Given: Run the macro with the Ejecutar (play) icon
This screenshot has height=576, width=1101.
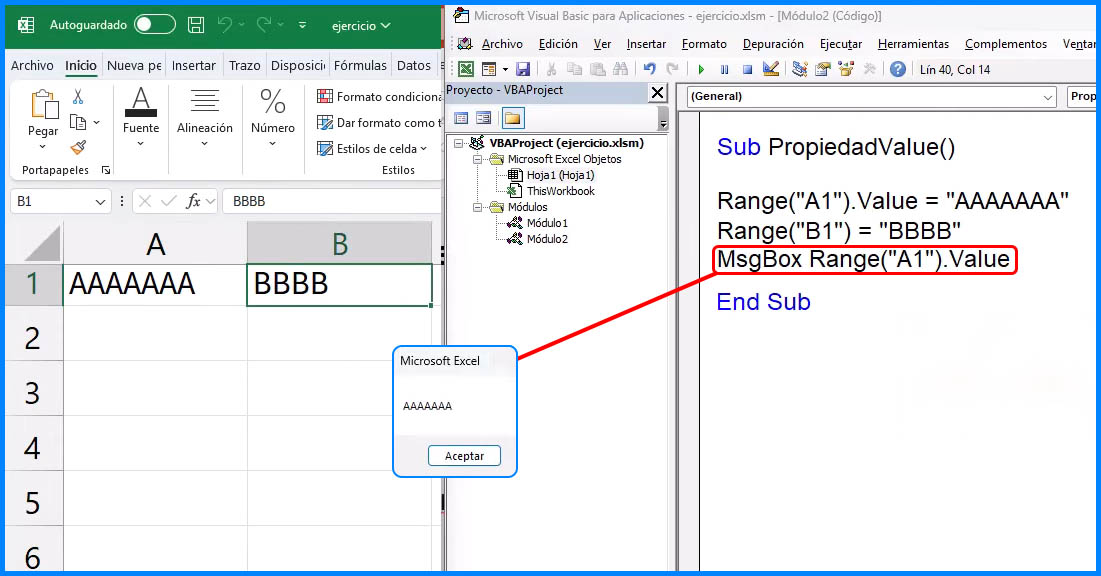Looking at the screenshot, I should (701, 68).
